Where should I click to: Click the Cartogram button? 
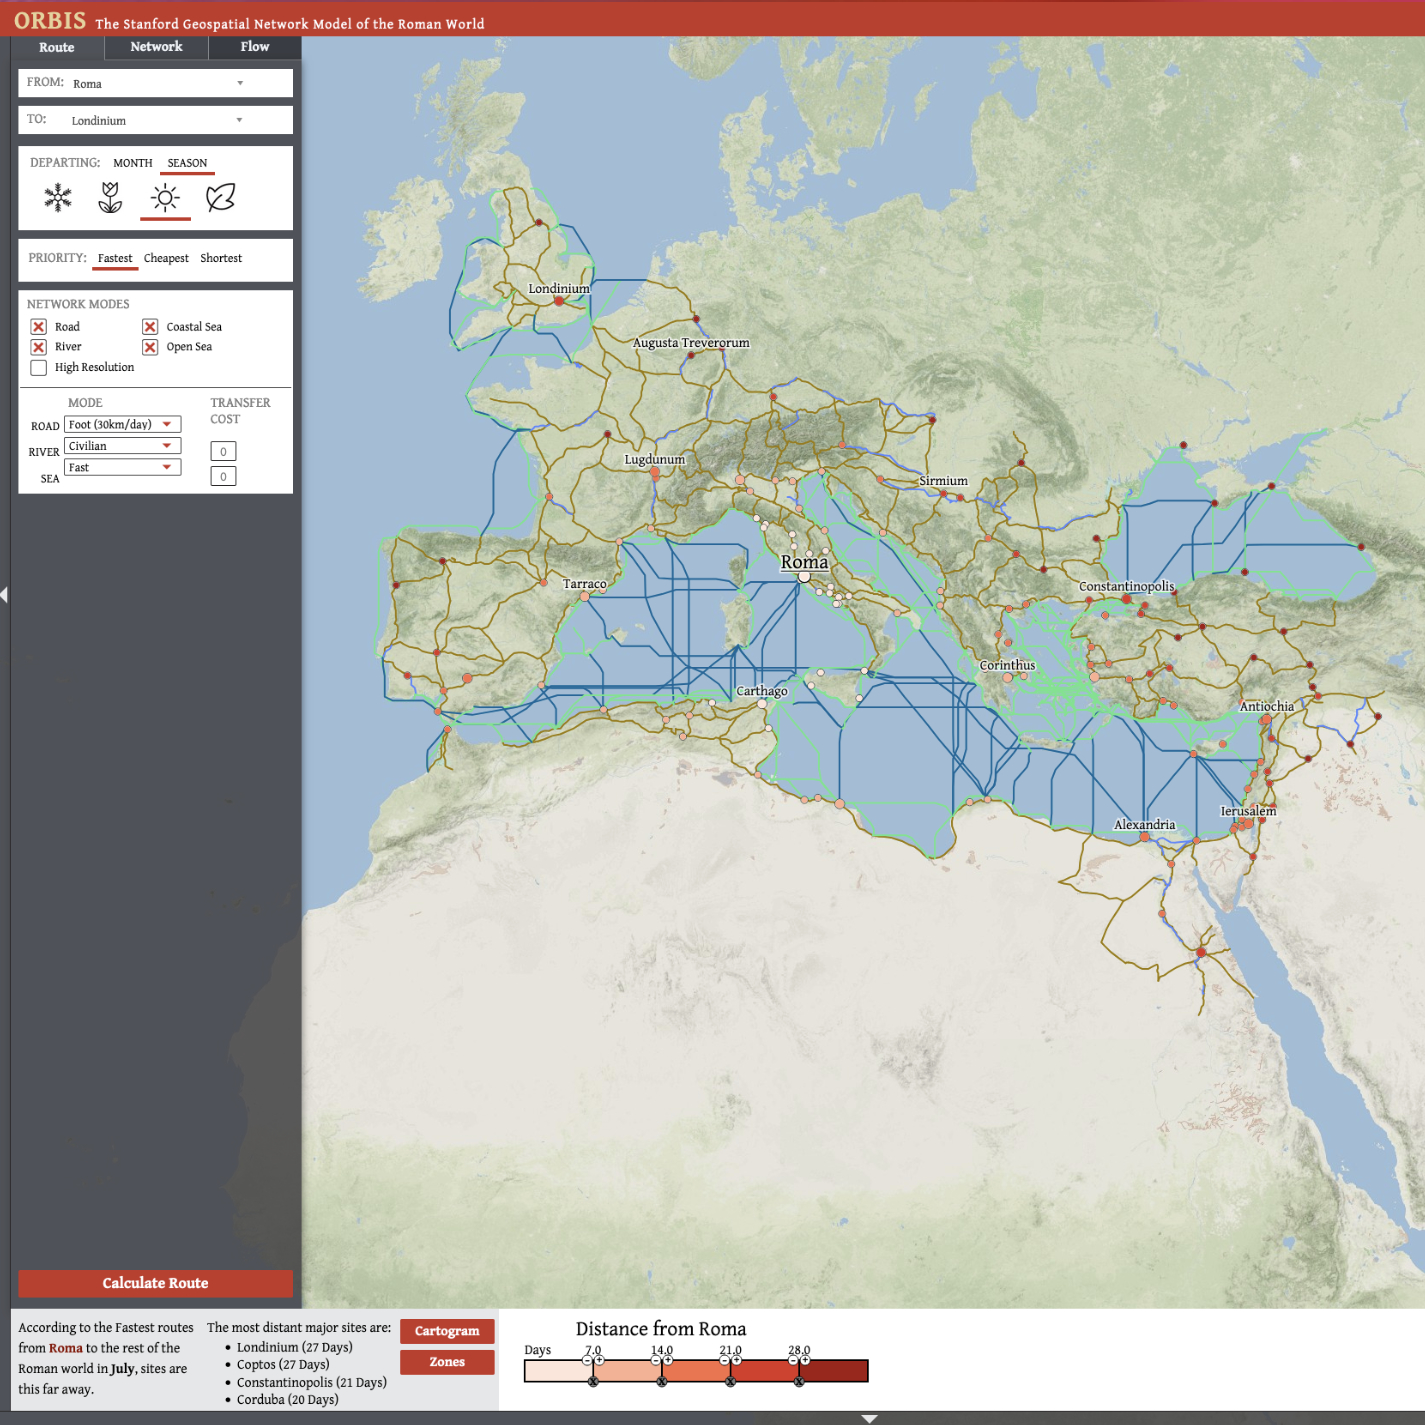coord(447,1331)
